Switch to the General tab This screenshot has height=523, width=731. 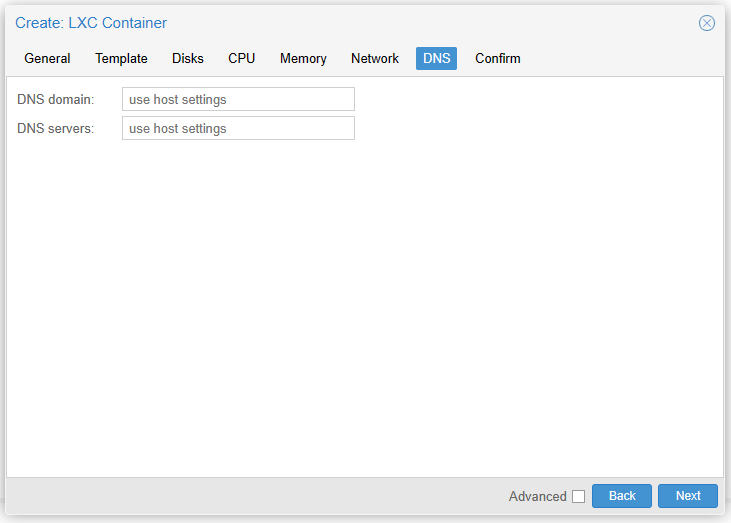pos(47,59)
